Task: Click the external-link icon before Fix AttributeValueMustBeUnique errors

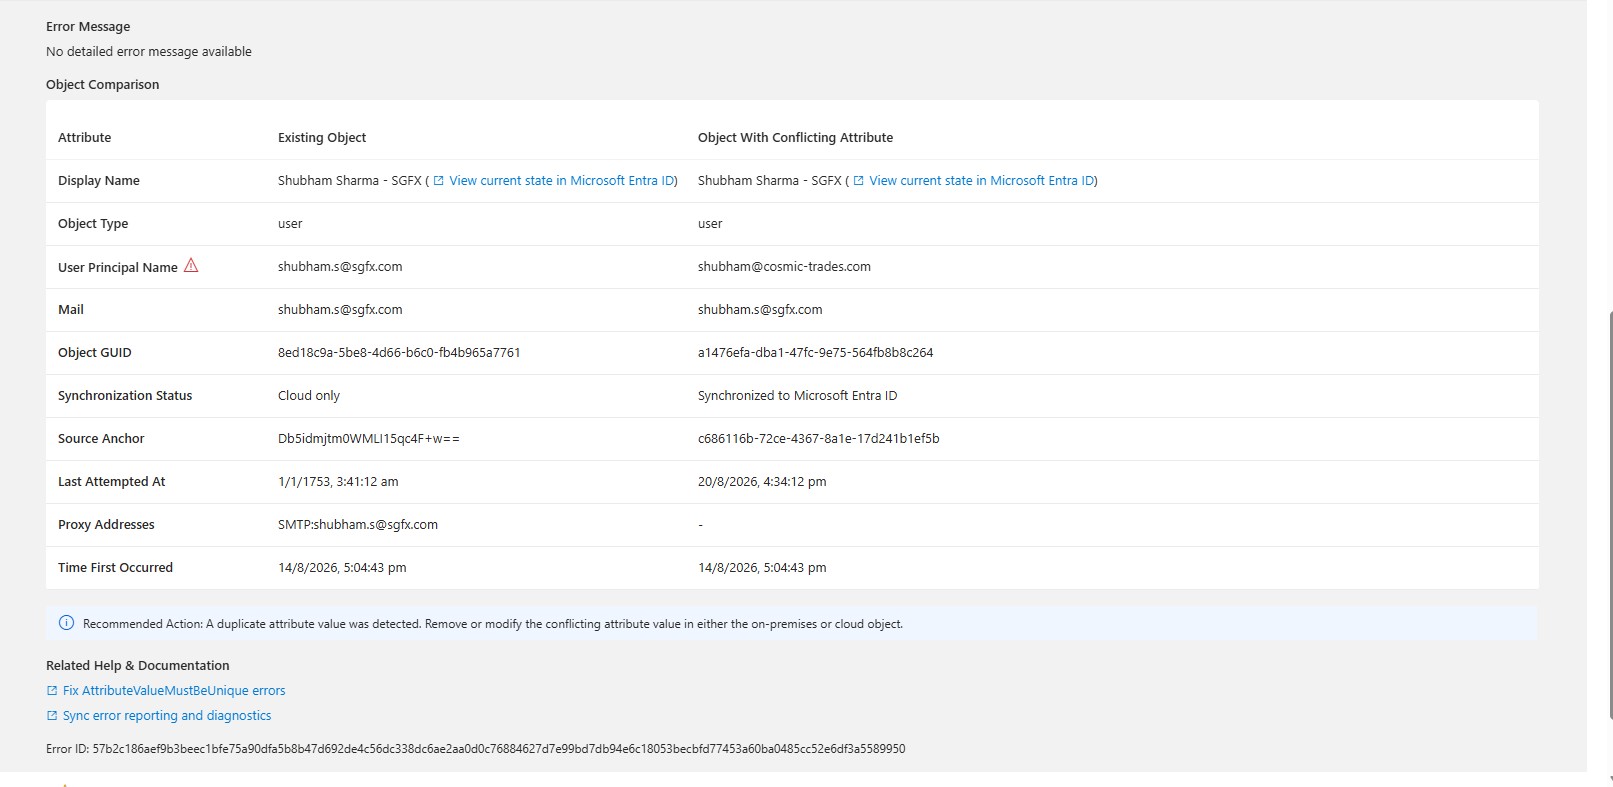Action: pos(52,691)
